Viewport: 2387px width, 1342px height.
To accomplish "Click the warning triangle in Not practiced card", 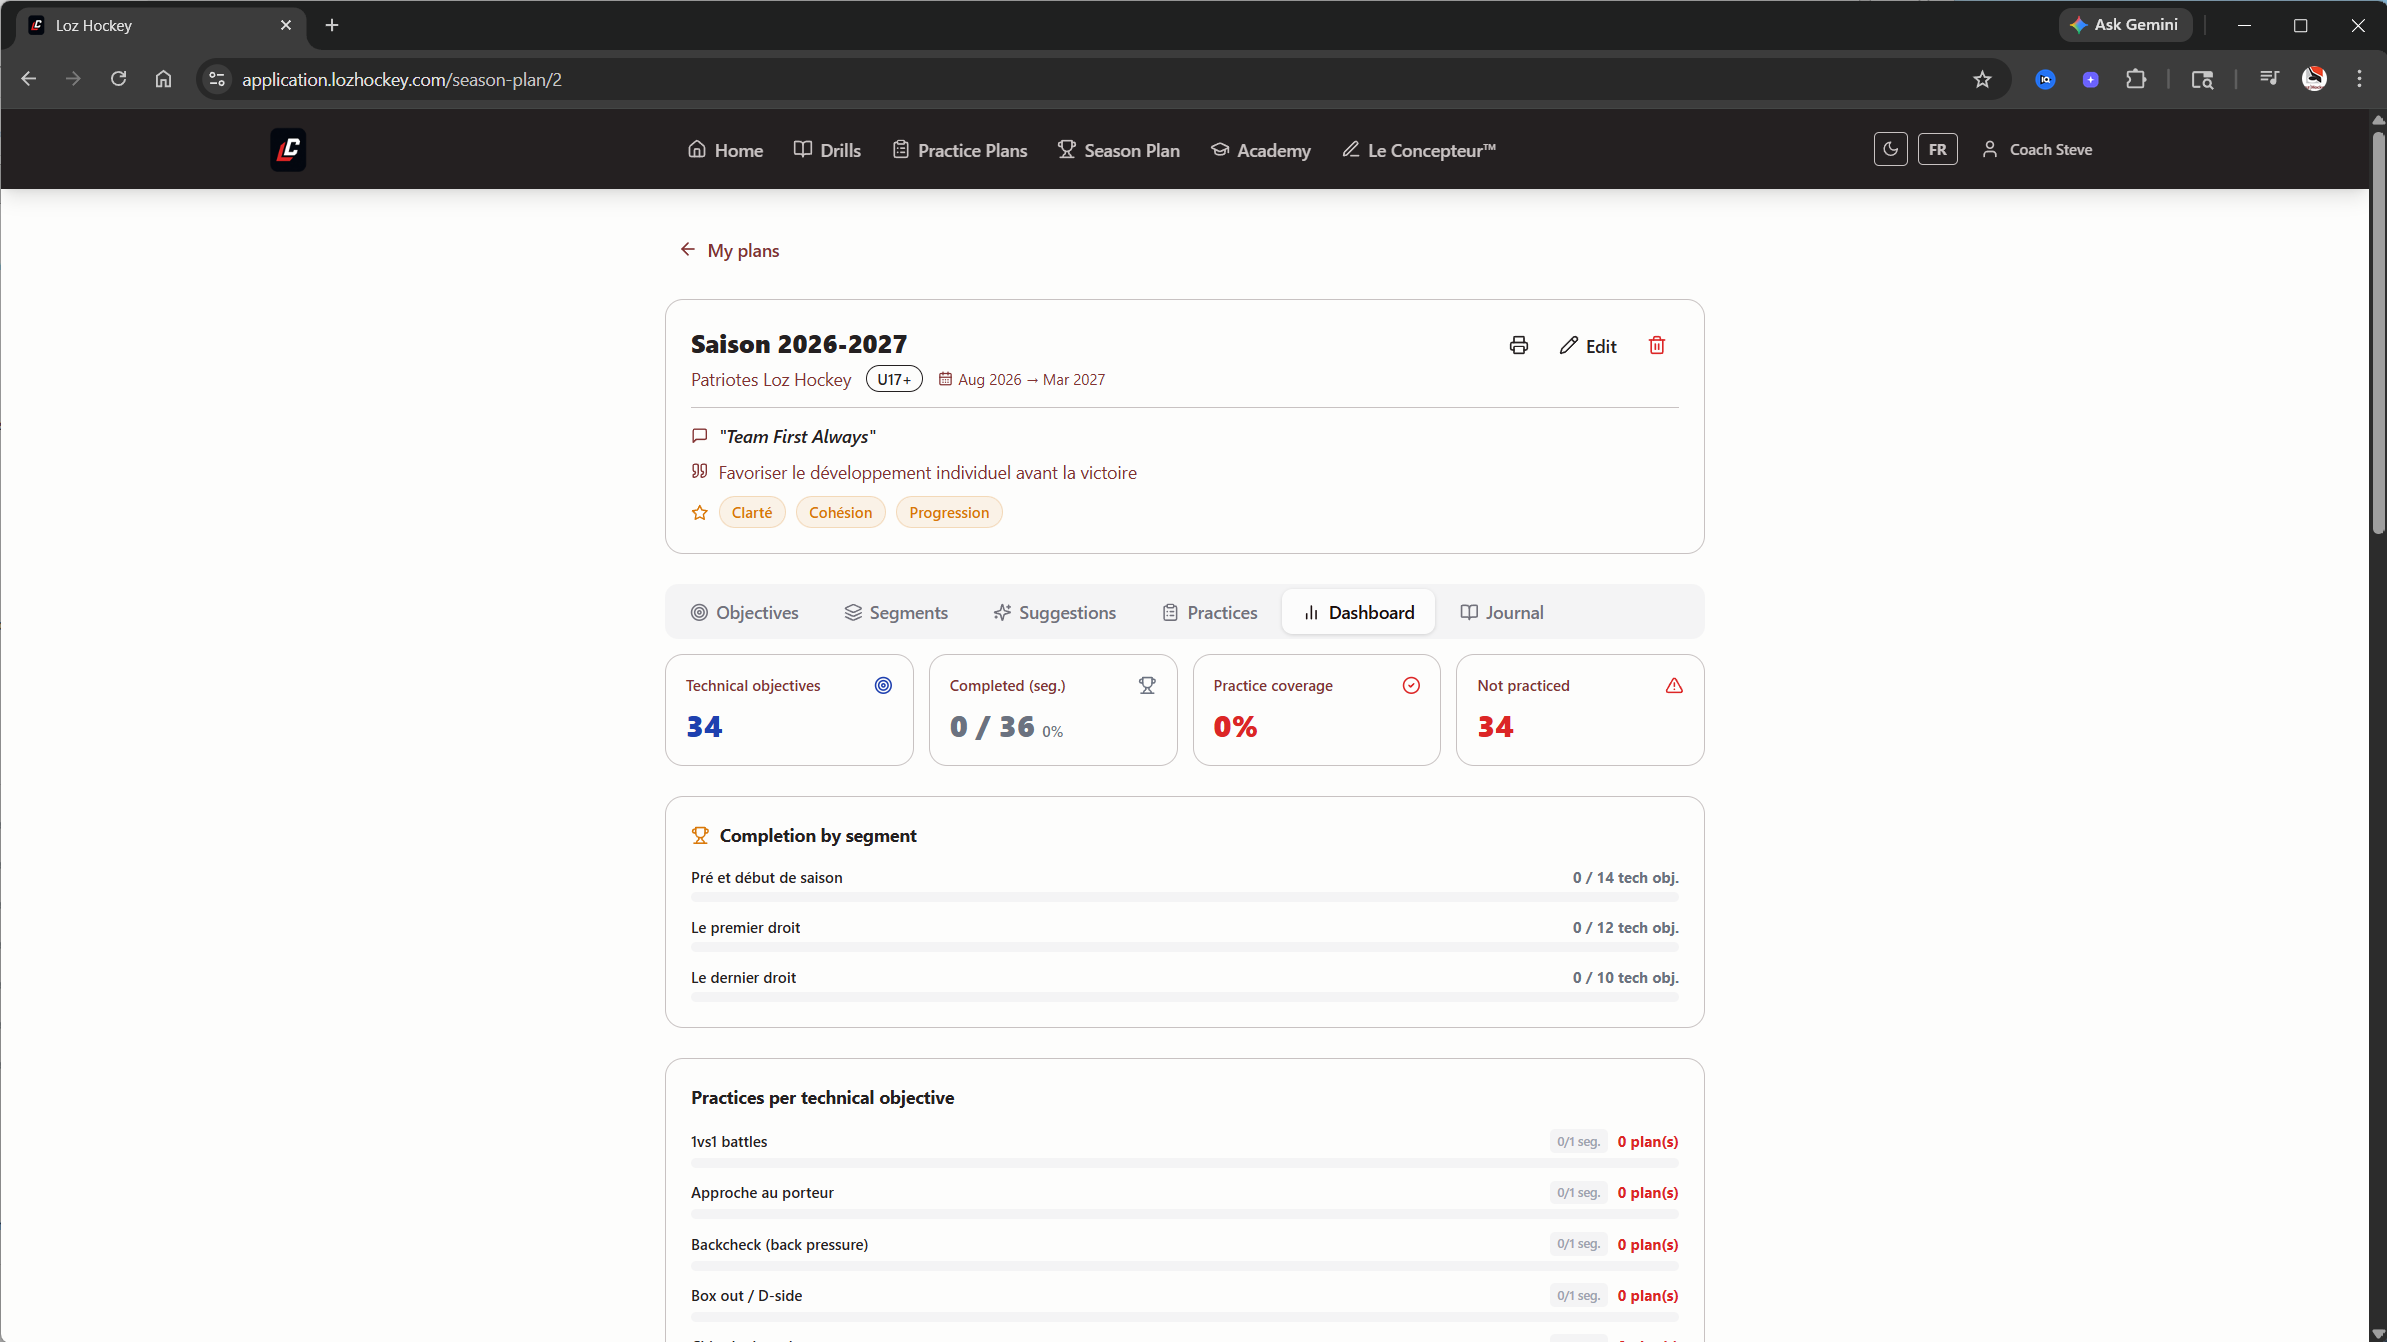I will tap(1674, 685).
